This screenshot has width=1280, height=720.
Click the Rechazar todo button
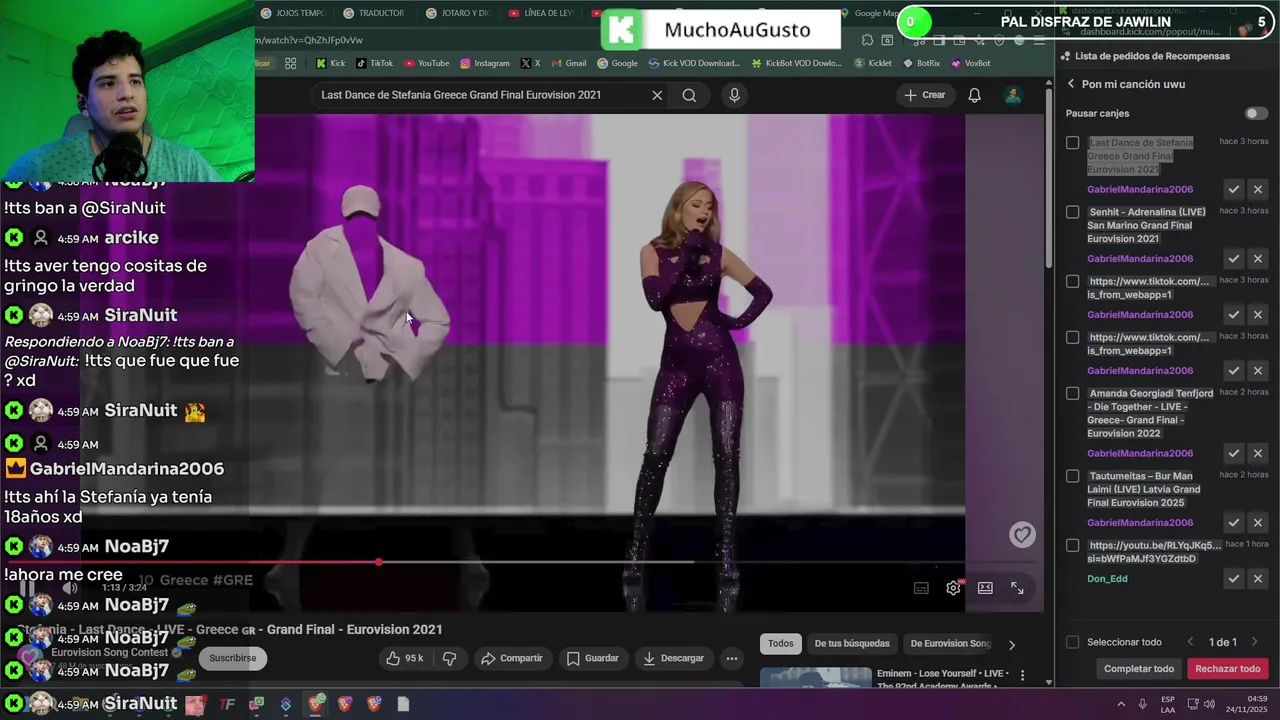click(x=1227, y=669)
